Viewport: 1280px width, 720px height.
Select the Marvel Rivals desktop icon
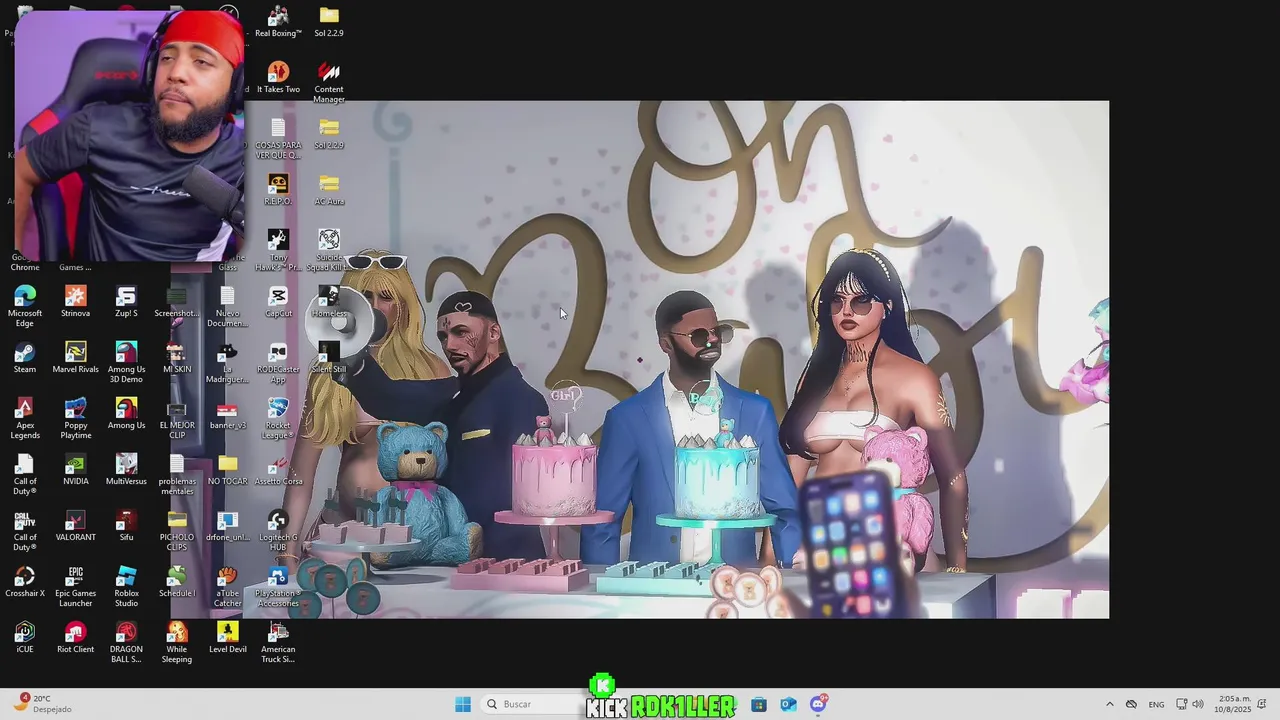tap(75, 357)
